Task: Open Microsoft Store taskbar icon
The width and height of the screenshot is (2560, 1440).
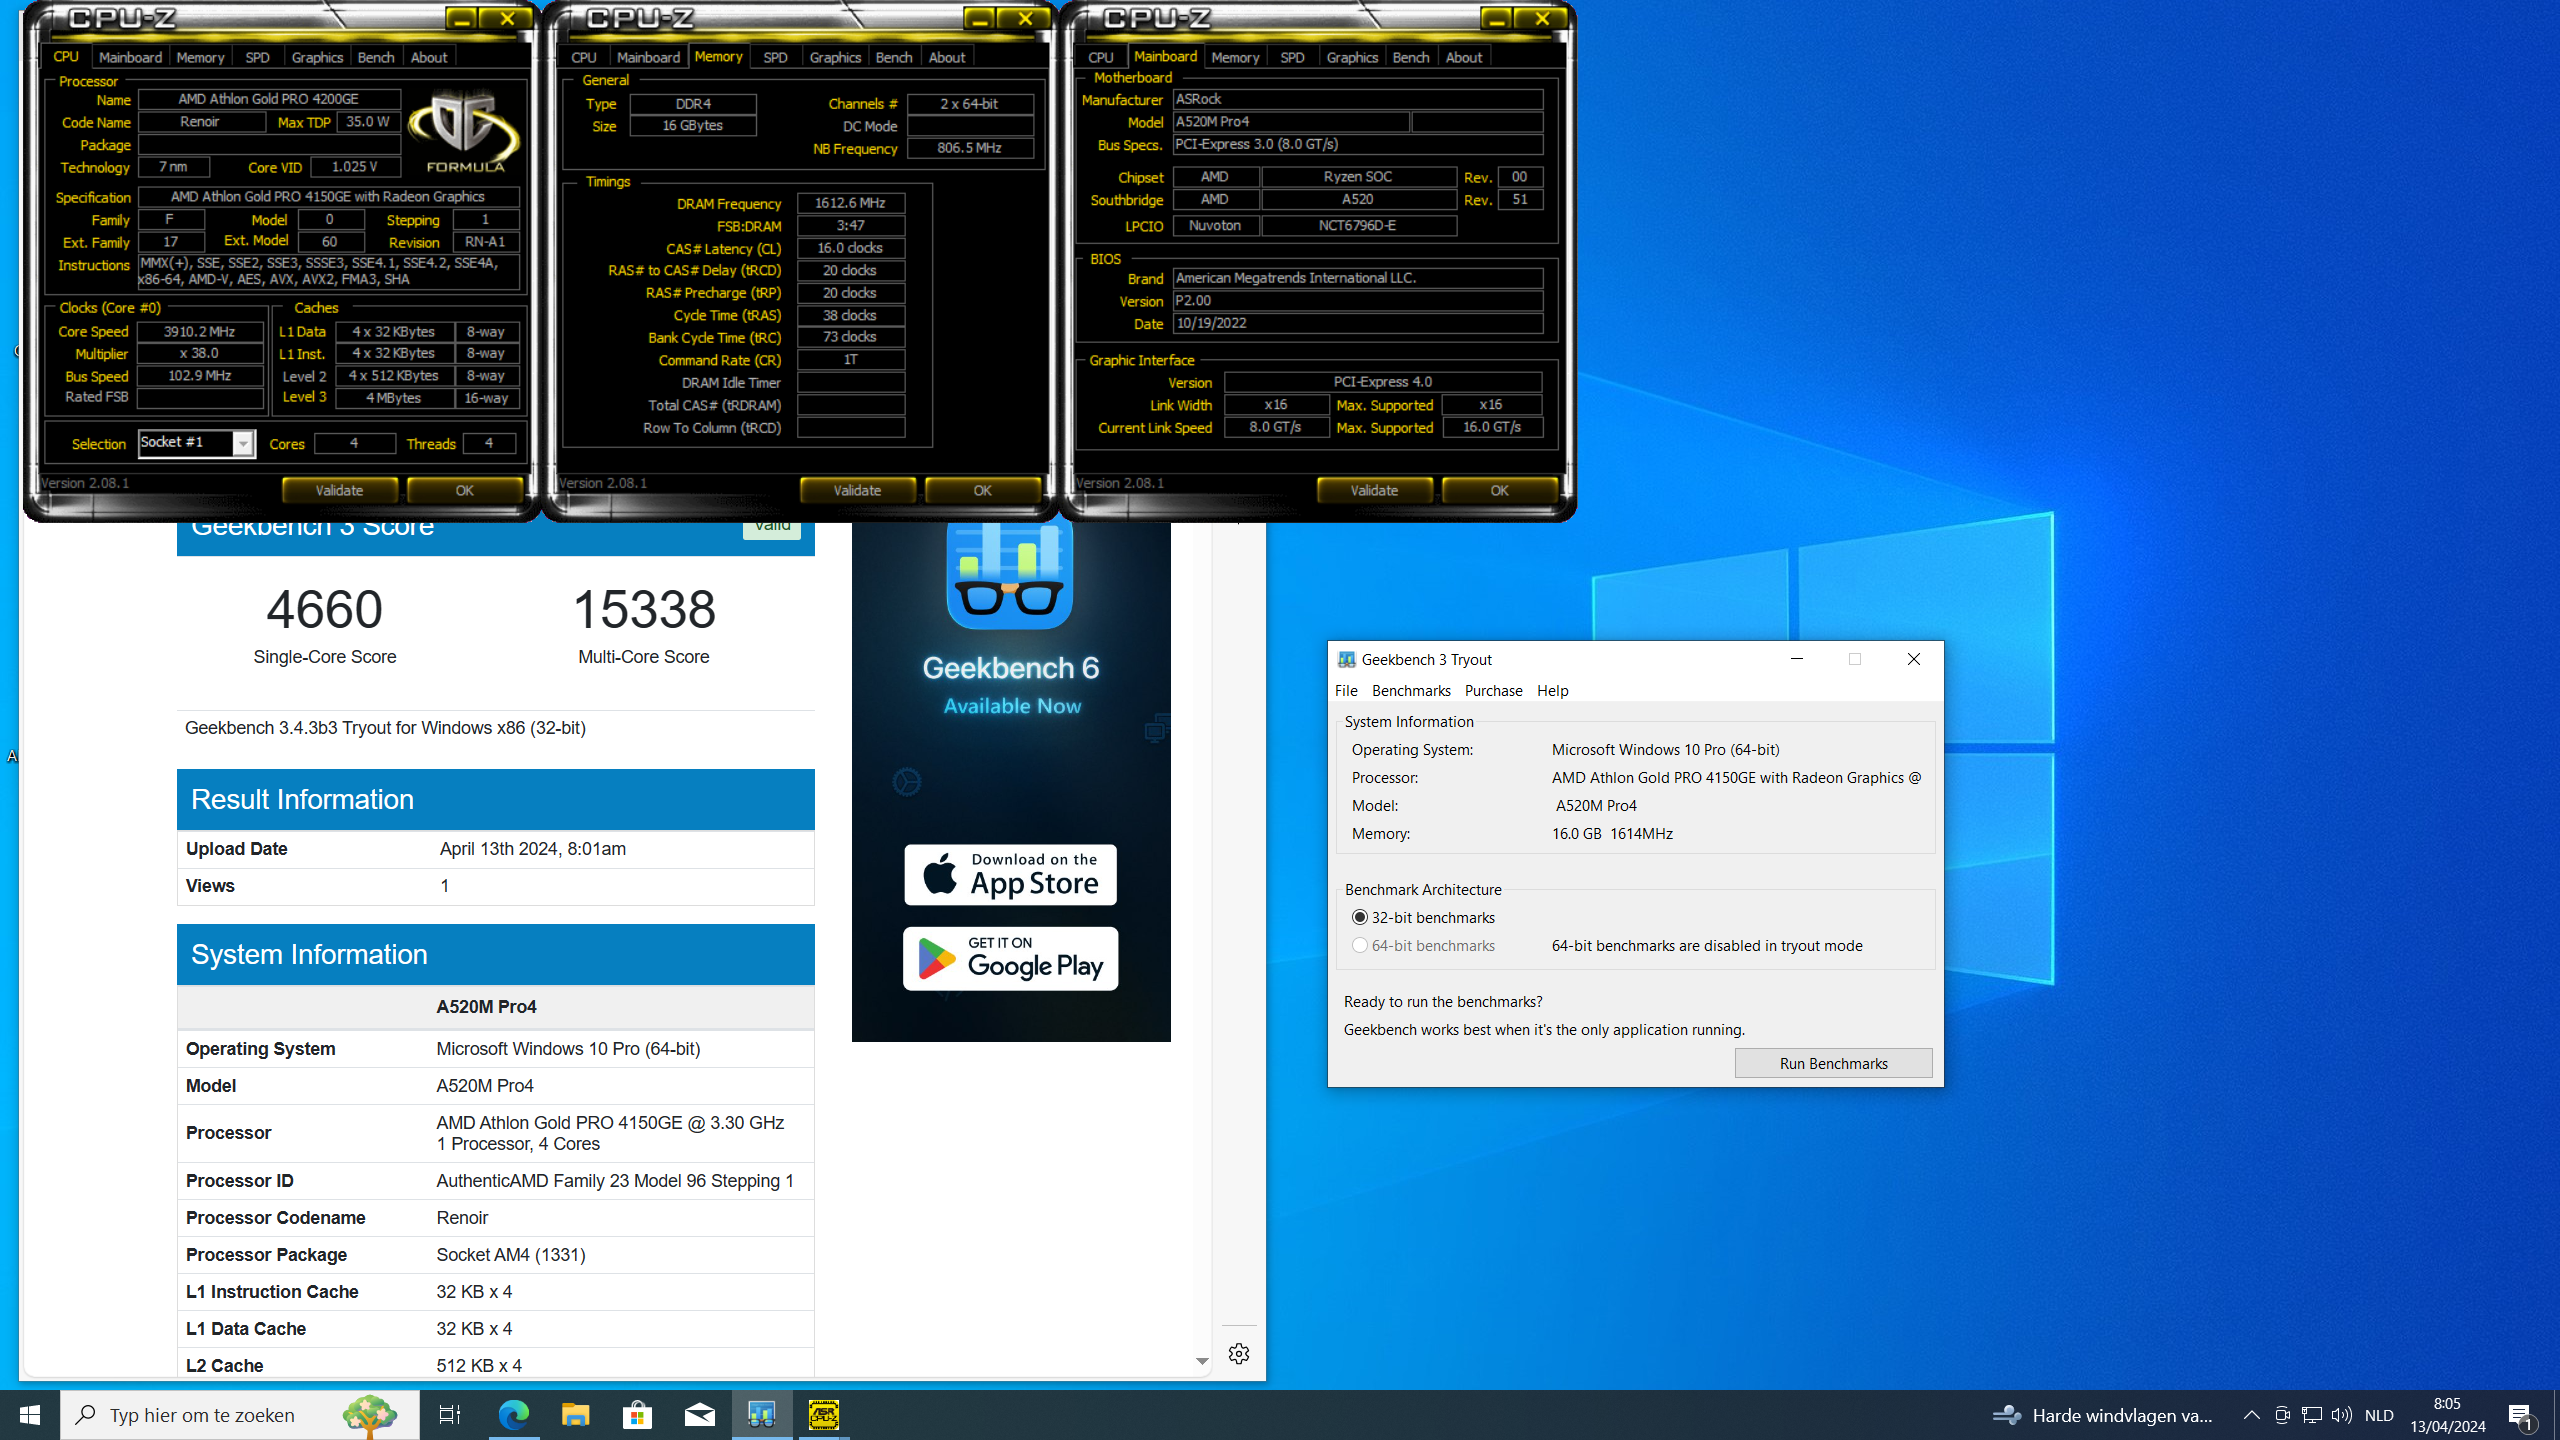Action: tap(638, 1415)
